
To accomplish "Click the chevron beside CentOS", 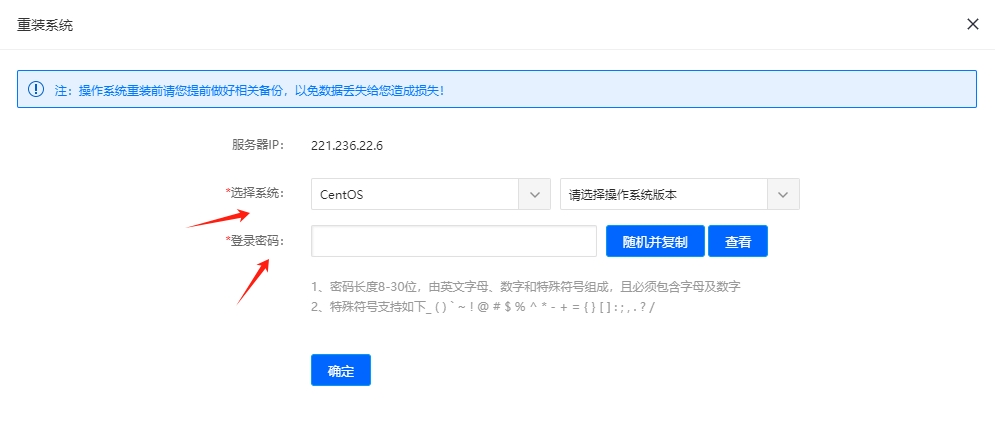I will (x=535, y=194).
